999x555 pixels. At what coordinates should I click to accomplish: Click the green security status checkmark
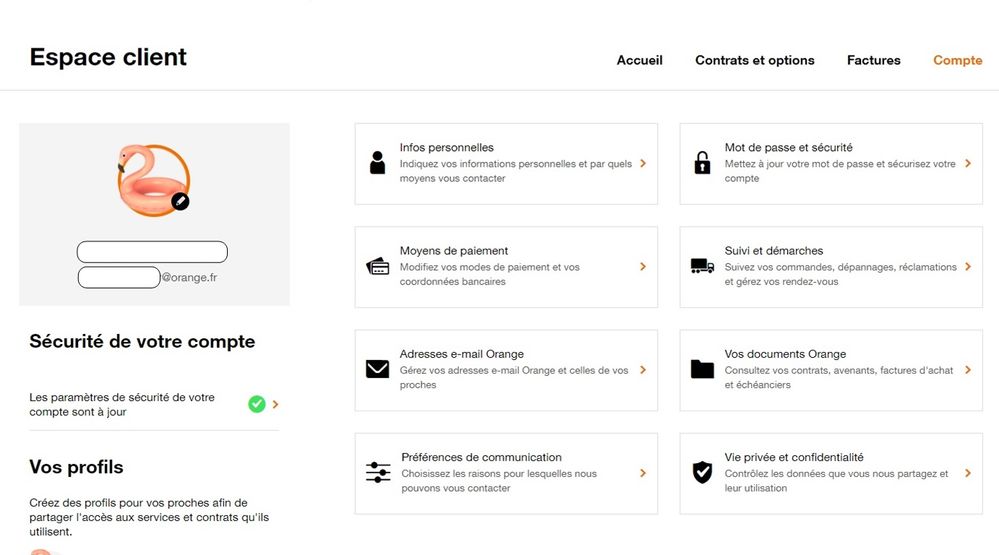[257, 404]
